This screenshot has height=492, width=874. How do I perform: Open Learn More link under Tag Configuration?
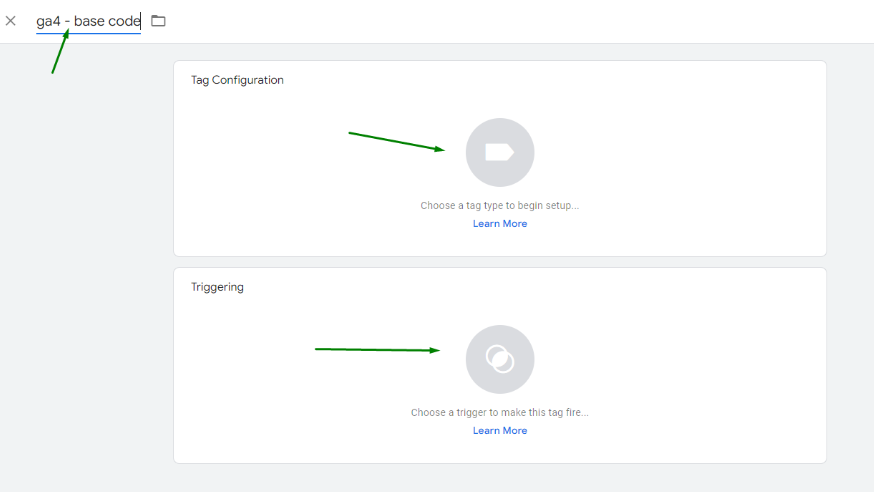point(500,223)
